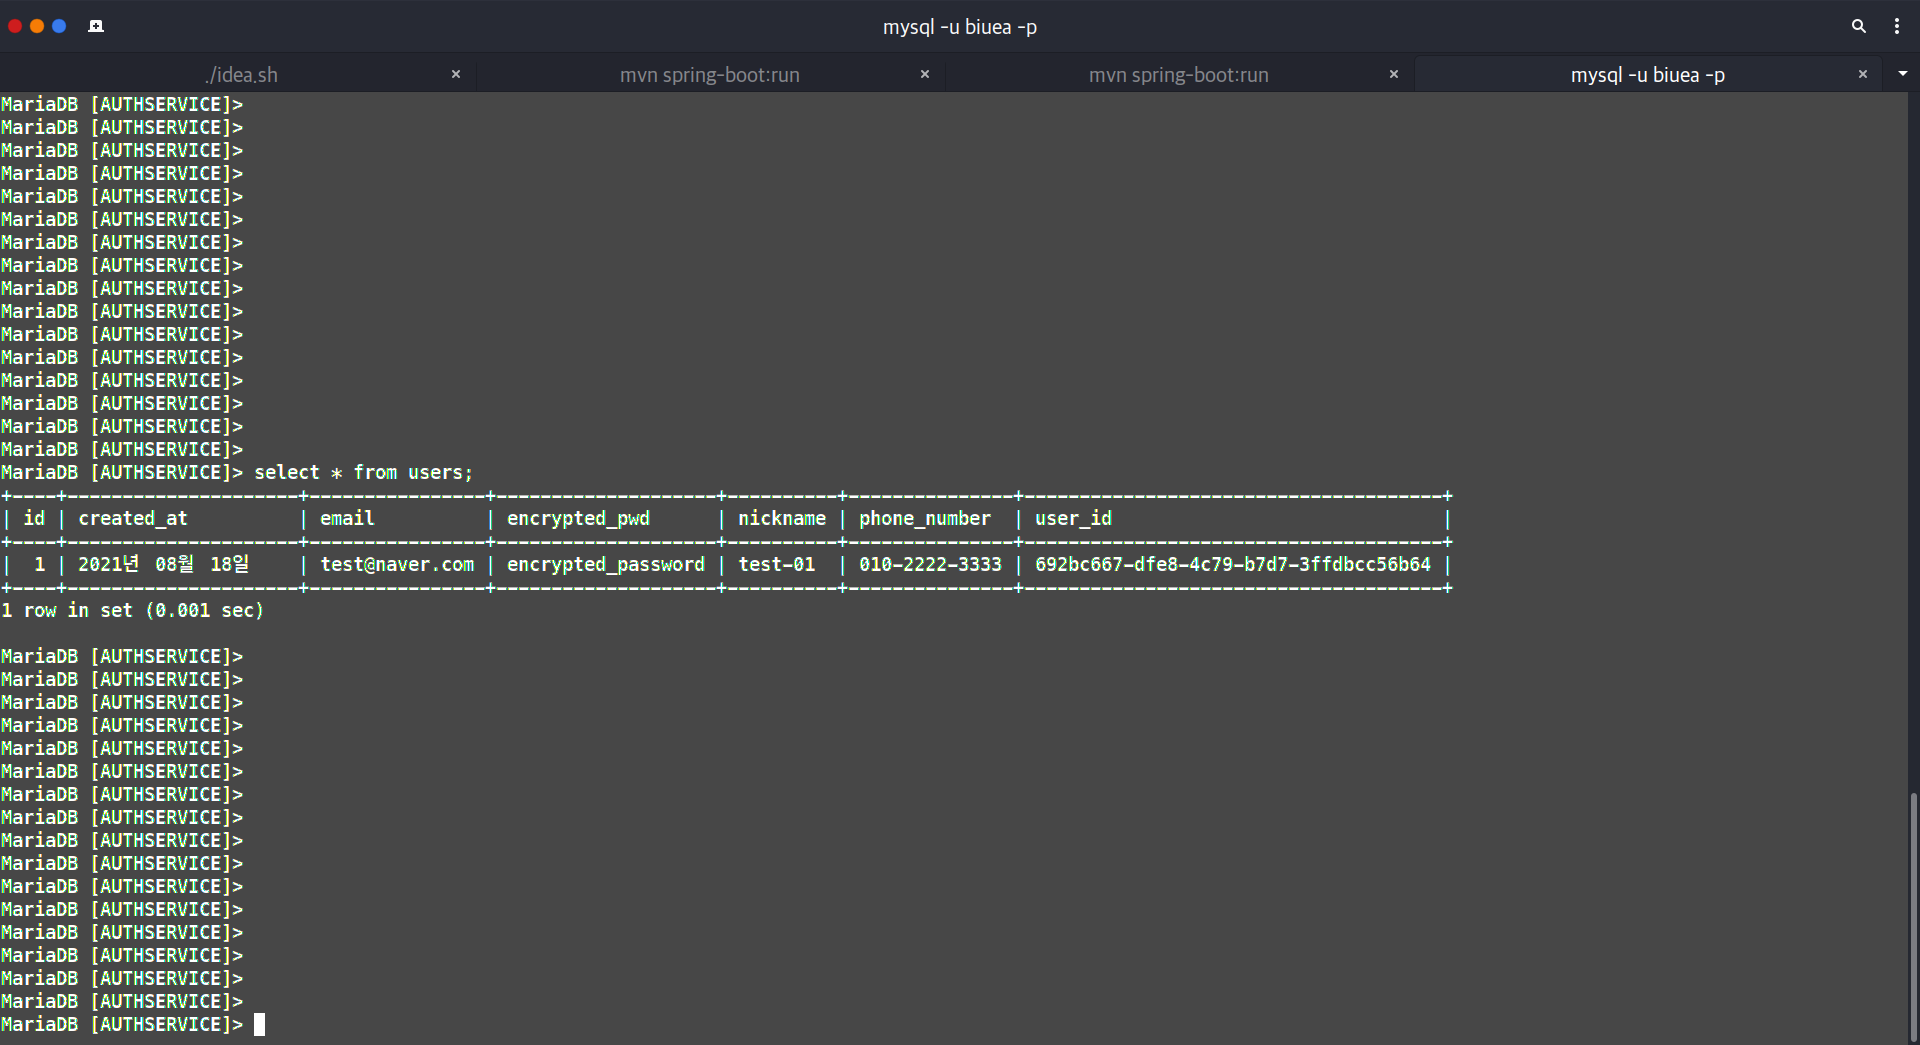Select the first mvn spring-boot:run tab
This screenshot has width=1920, height=1045.
(x=710, y=74)
